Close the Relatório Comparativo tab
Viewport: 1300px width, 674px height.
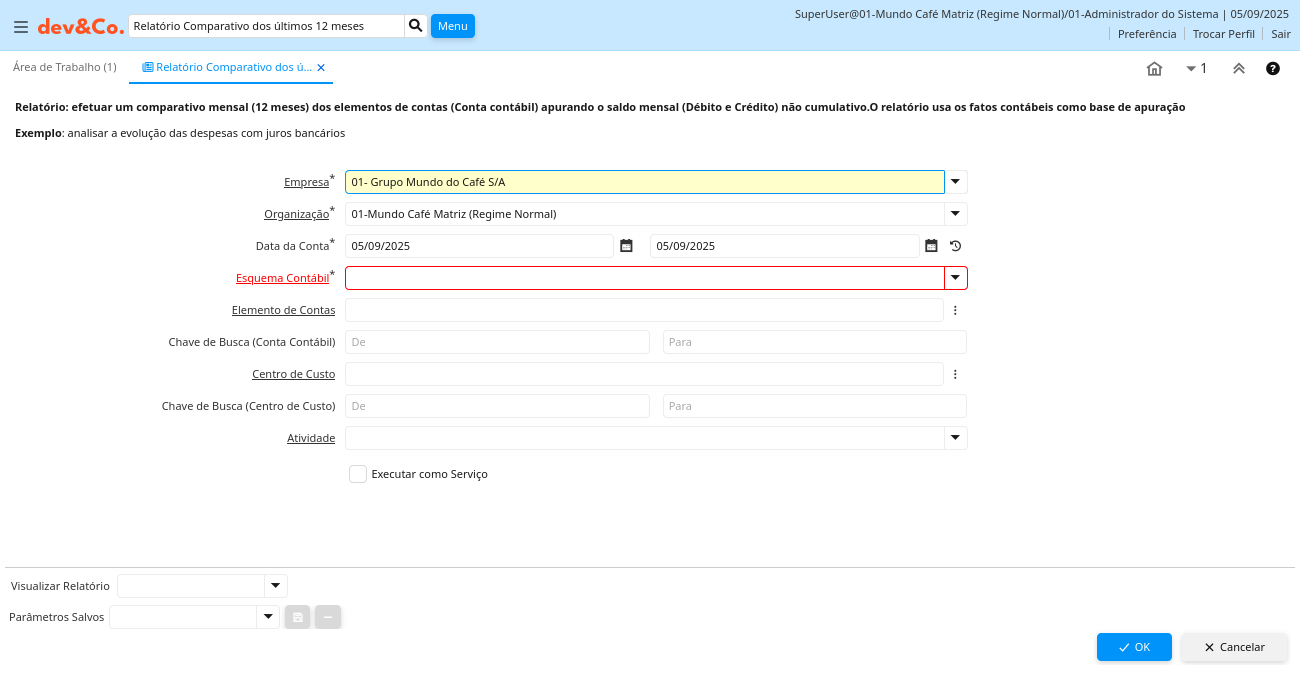[321, 68]
